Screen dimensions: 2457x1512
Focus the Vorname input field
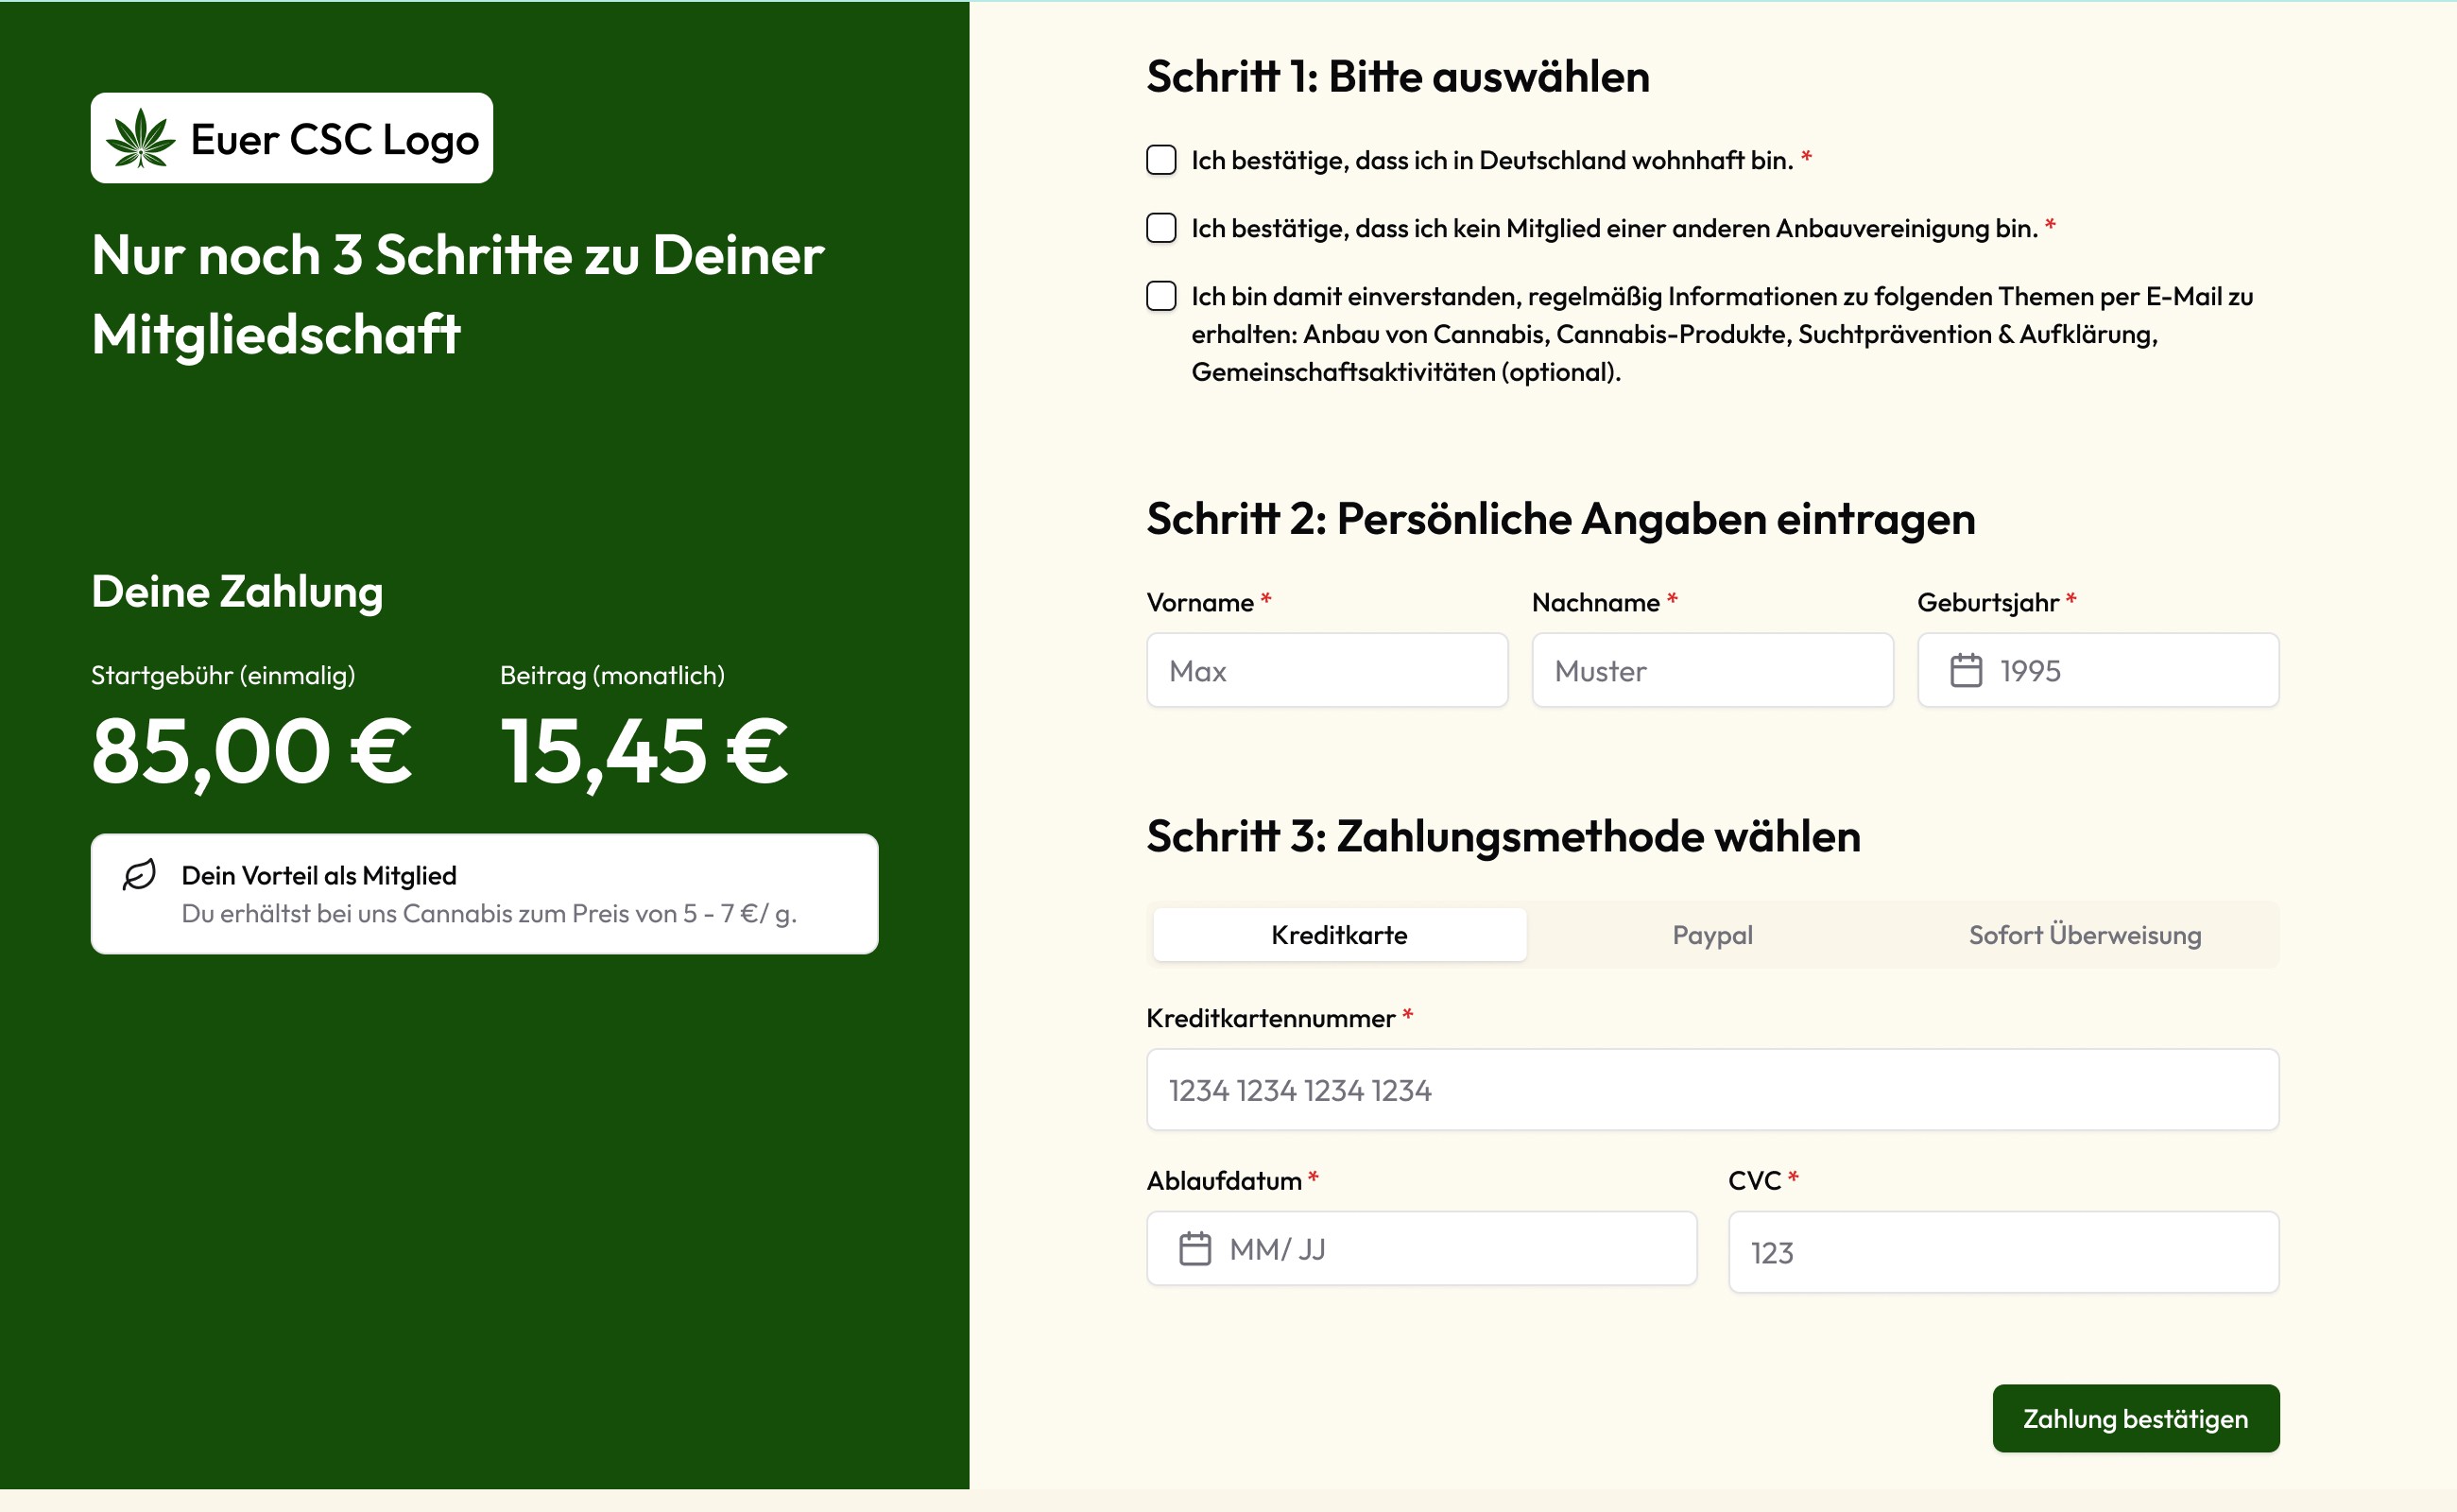1327,670
